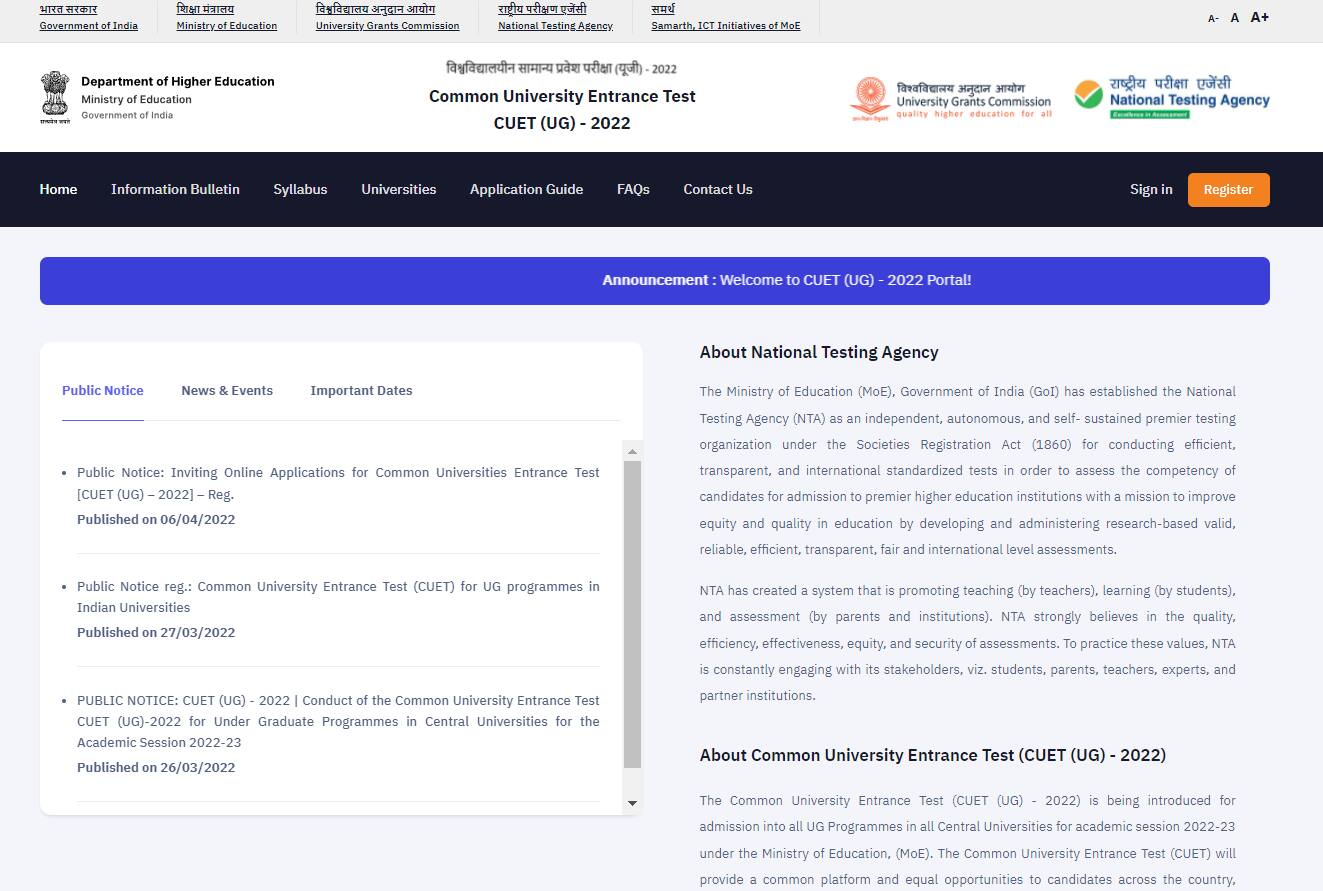Click 'Published on 27/03/2022' date text
This screenshot has width=1323, height=891.
[x=156, y=632]
